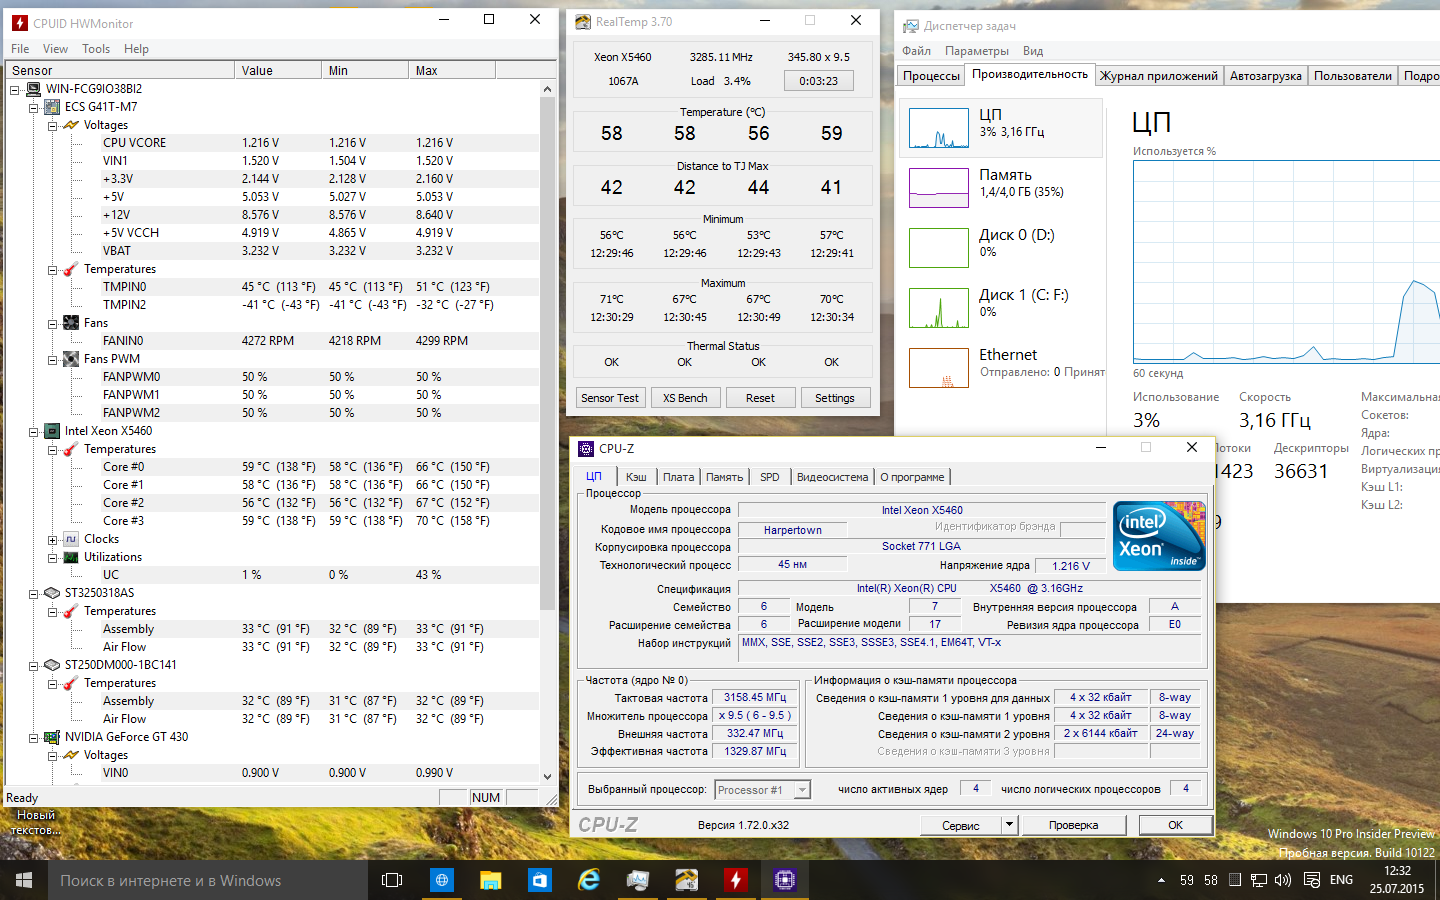Open File Explorer from the taskbar
The width and height of the screenshot is (1440, 900).
pos(490,880)
